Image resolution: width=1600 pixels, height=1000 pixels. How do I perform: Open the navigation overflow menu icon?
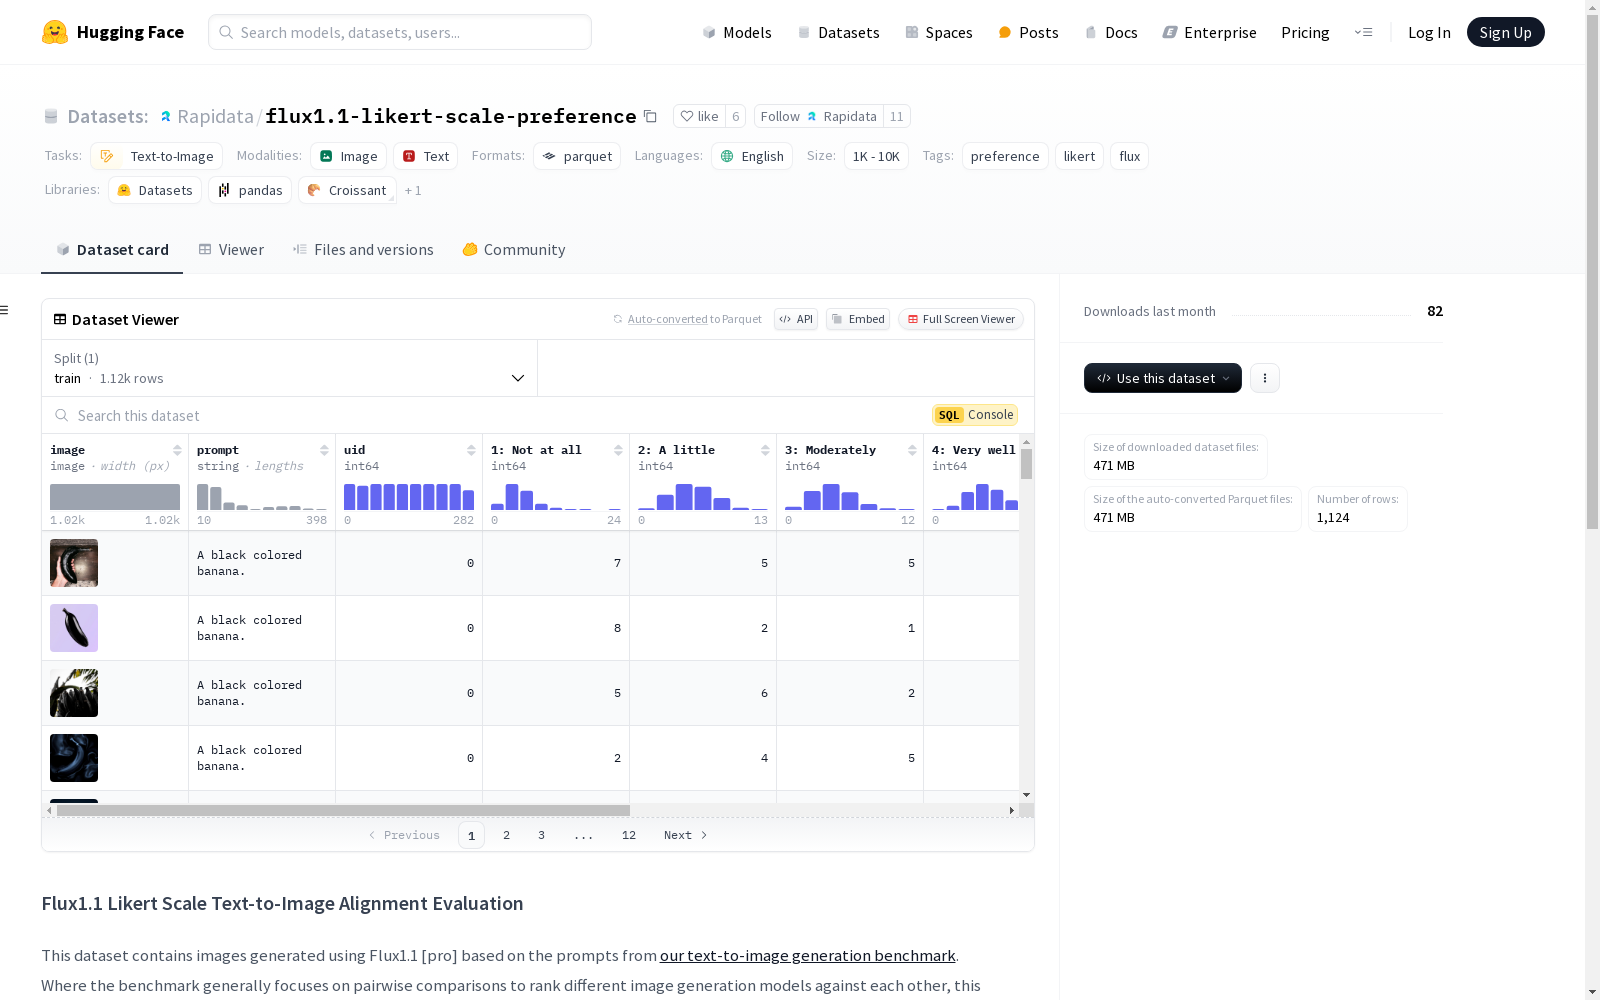[1363, 32]
